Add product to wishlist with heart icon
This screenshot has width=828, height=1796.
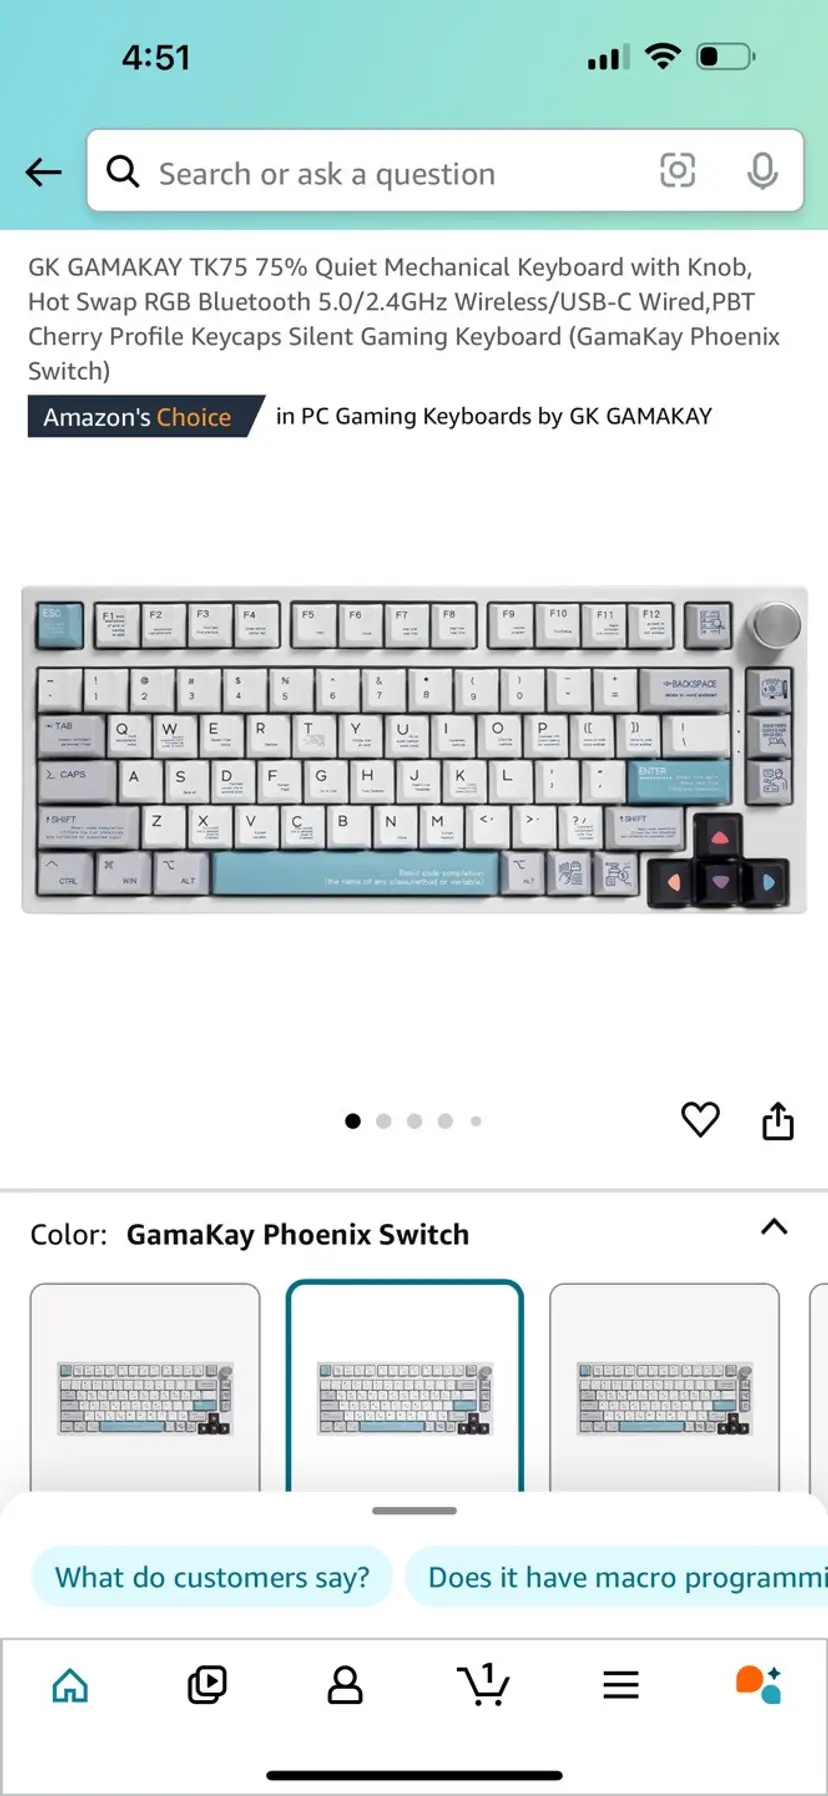700,1119
